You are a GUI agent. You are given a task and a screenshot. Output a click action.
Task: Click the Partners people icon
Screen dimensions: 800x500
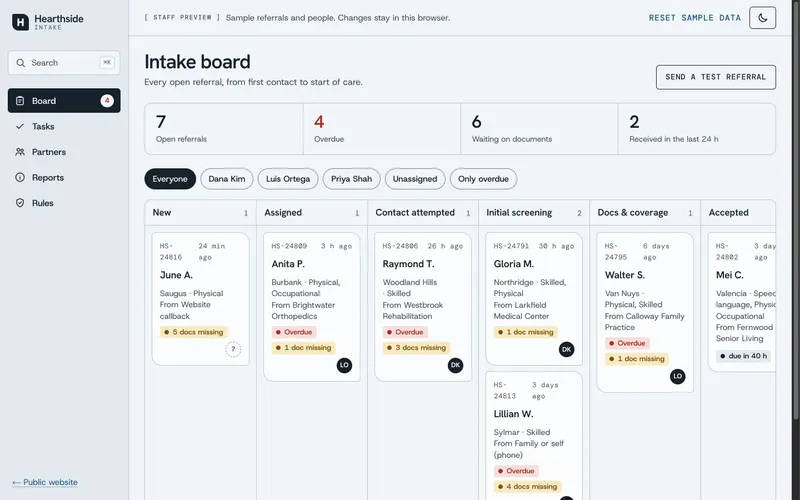20,152
